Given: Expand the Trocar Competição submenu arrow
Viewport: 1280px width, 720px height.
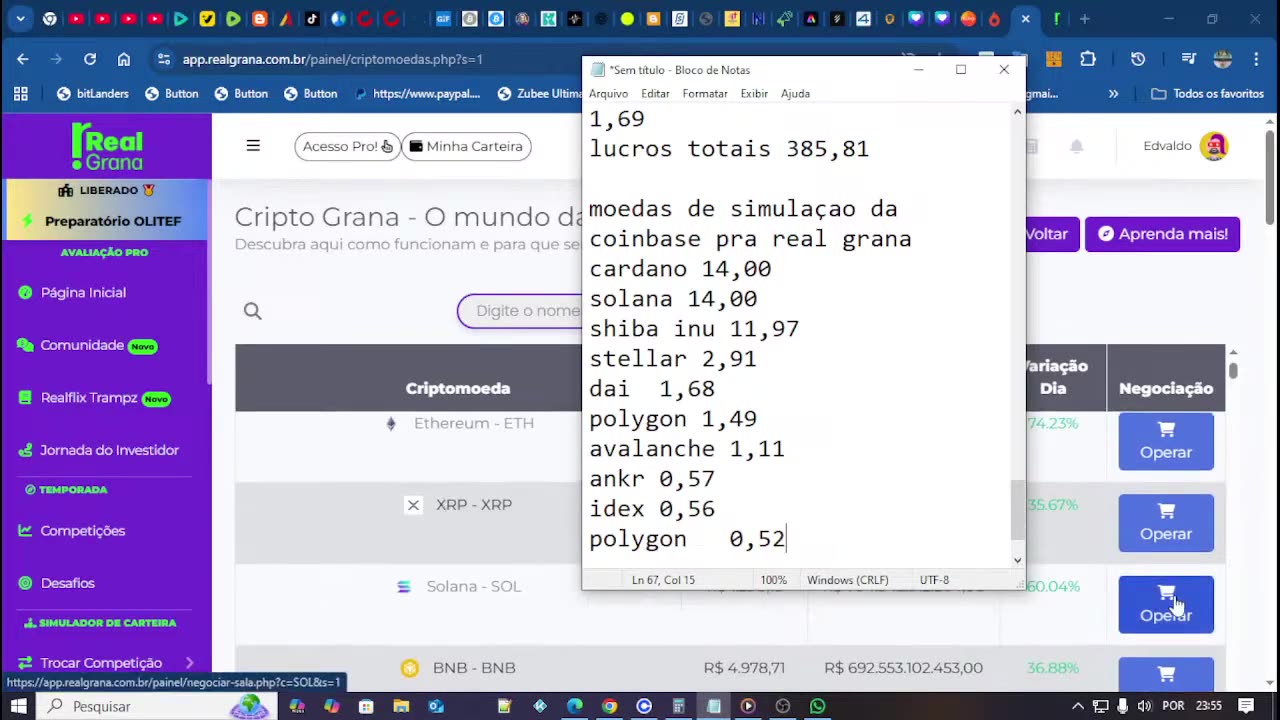Looking at the screenshot, I should [x=190, y=663].
